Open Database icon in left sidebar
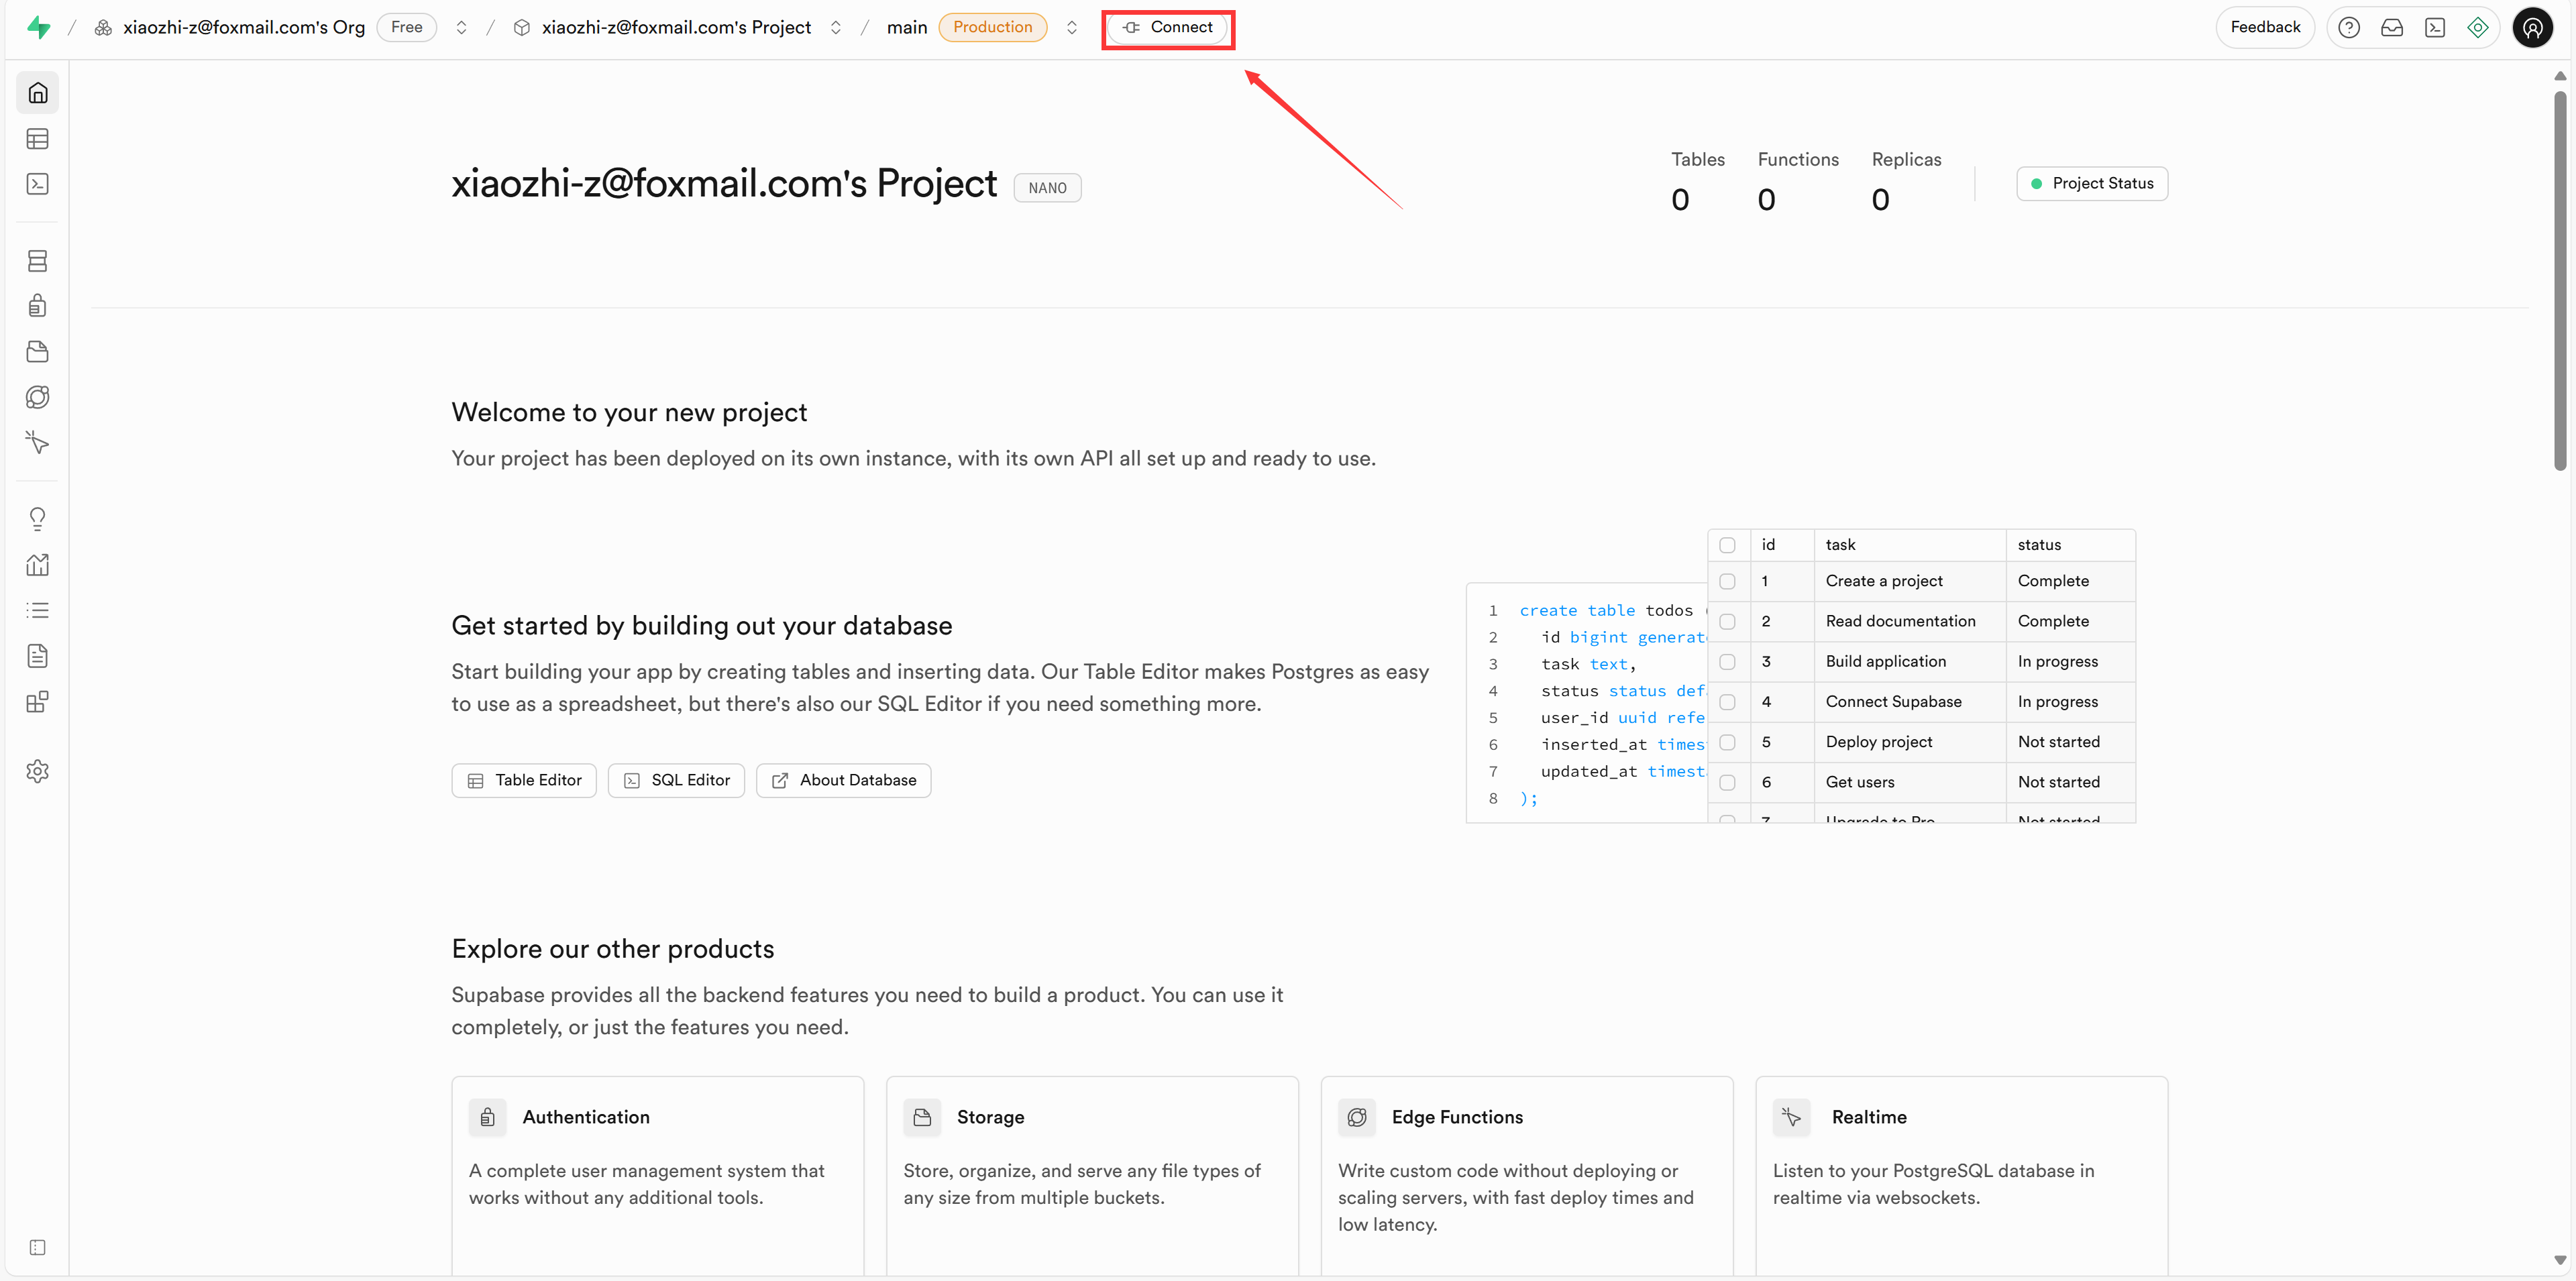2576x1281 pixels. [x=37, y=261]
